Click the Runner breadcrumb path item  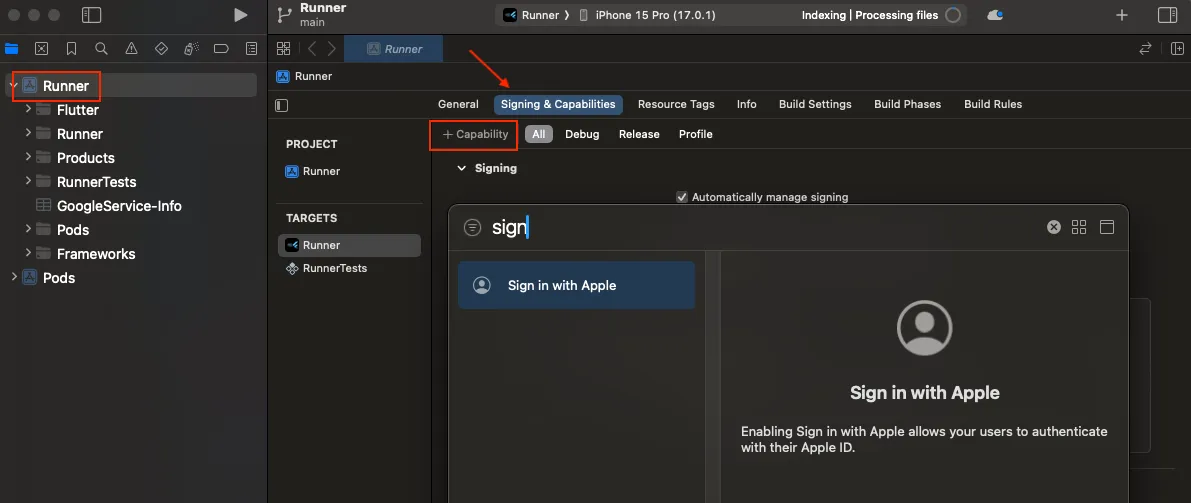click(x=305, y=76)
